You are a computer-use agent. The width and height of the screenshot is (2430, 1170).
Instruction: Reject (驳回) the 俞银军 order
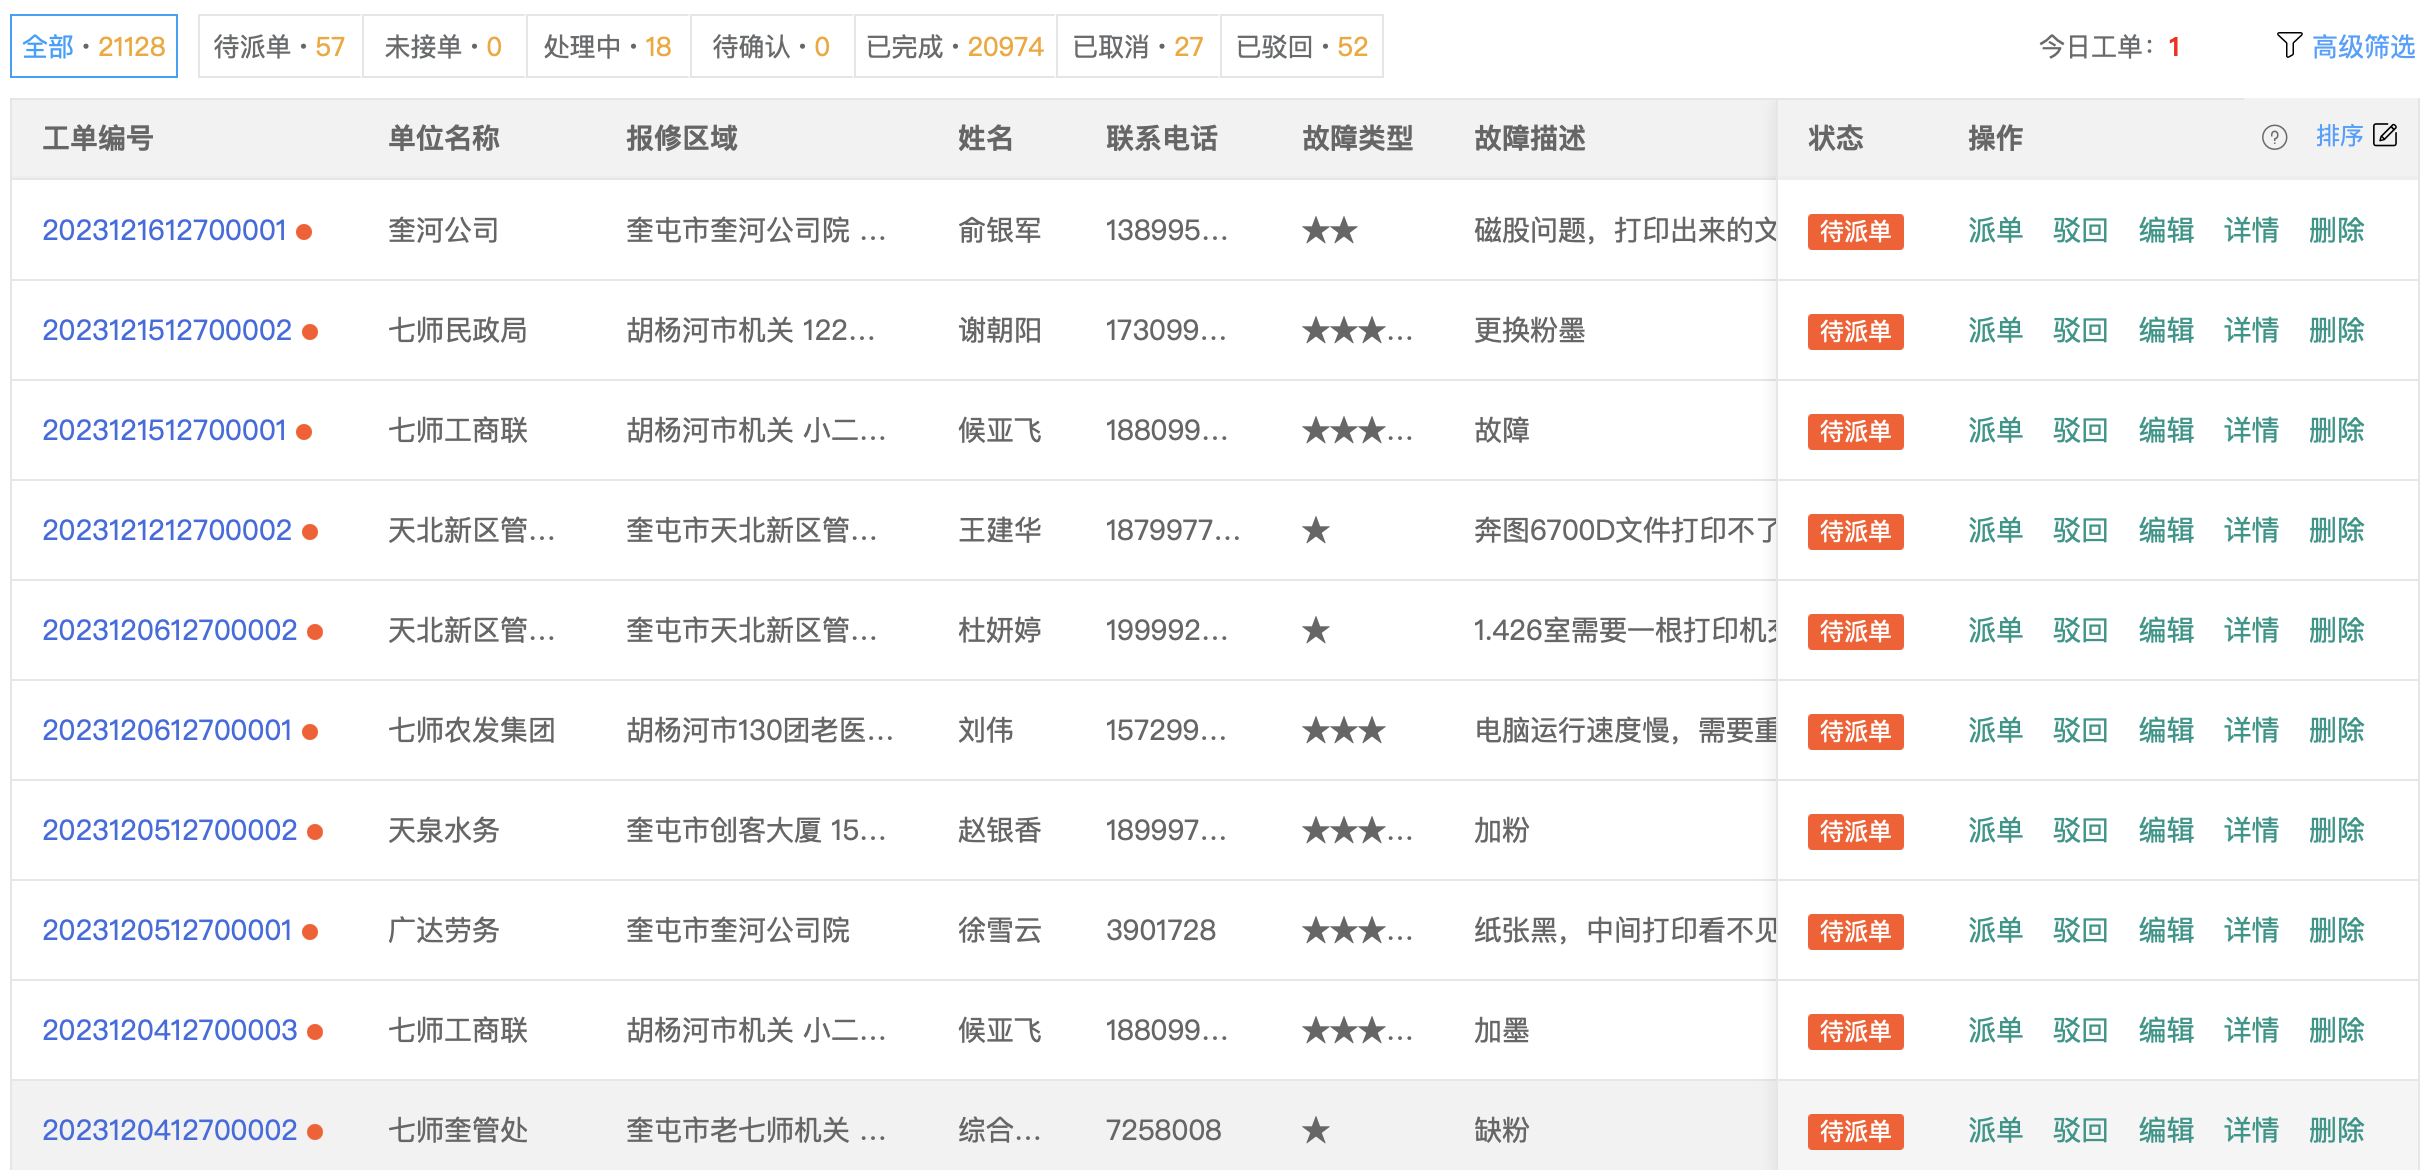2080,230
